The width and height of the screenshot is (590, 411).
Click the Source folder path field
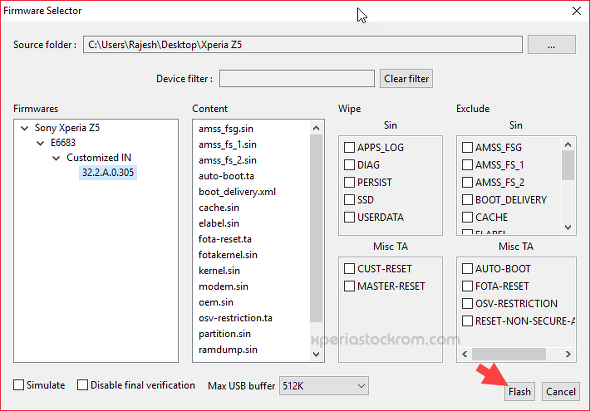point(303,45)
